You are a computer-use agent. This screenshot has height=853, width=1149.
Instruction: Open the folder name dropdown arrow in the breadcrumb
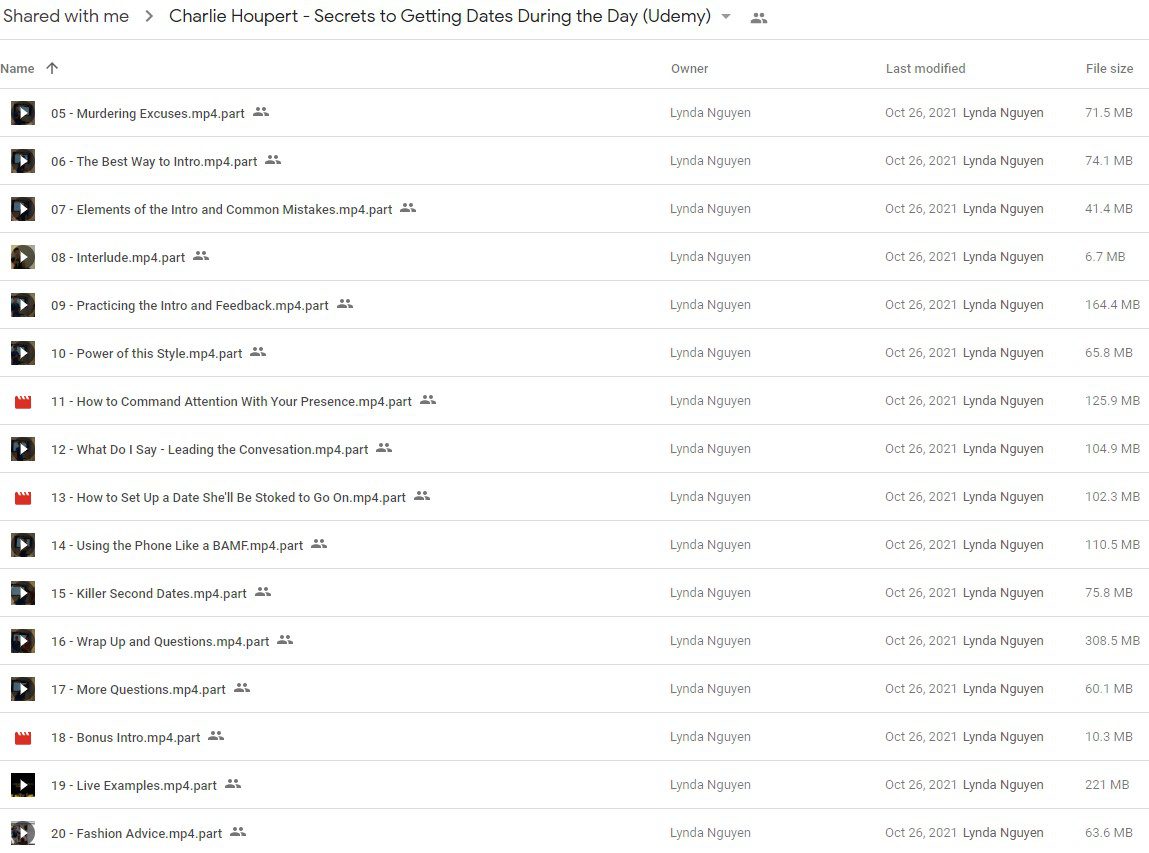(x=725, y=16)
